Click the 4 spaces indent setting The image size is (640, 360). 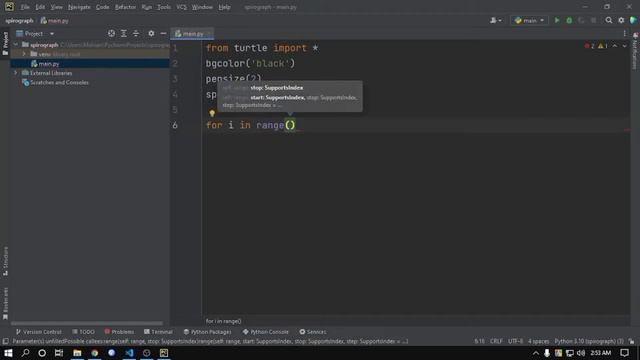[x=538, y=341]
